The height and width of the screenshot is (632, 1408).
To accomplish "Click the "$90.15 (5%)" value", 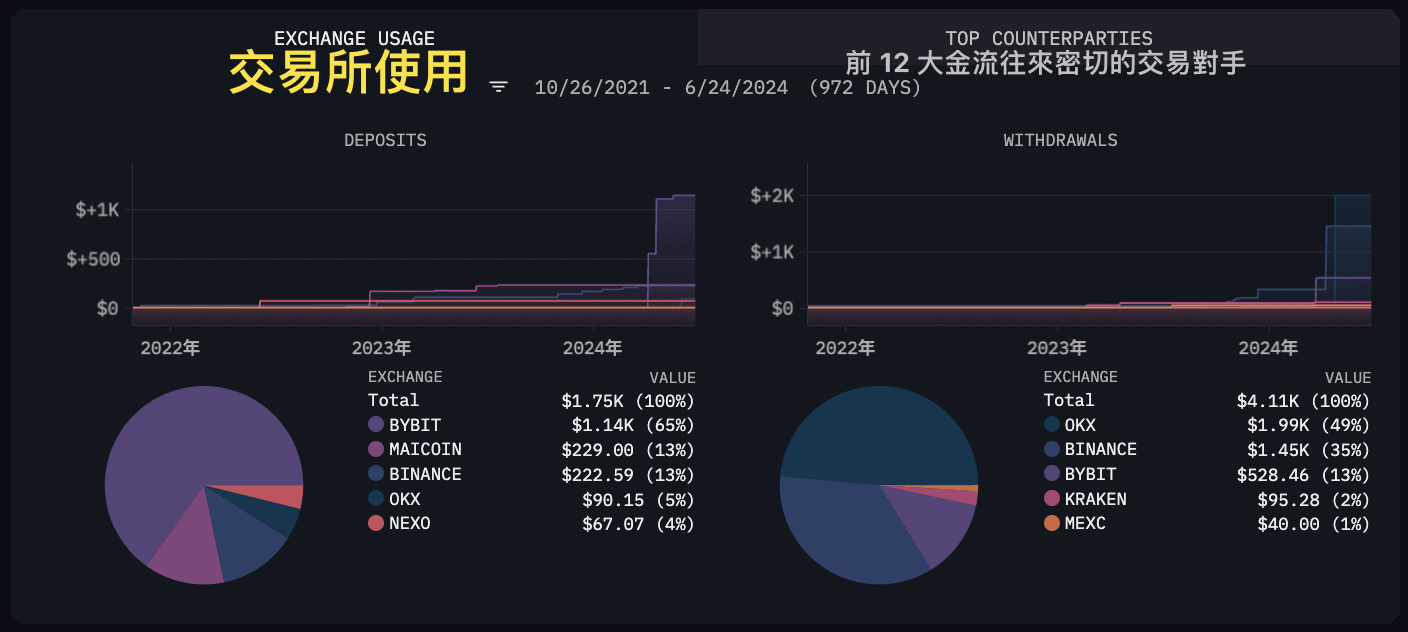I will pyautogui.click(x=638, y=499).
